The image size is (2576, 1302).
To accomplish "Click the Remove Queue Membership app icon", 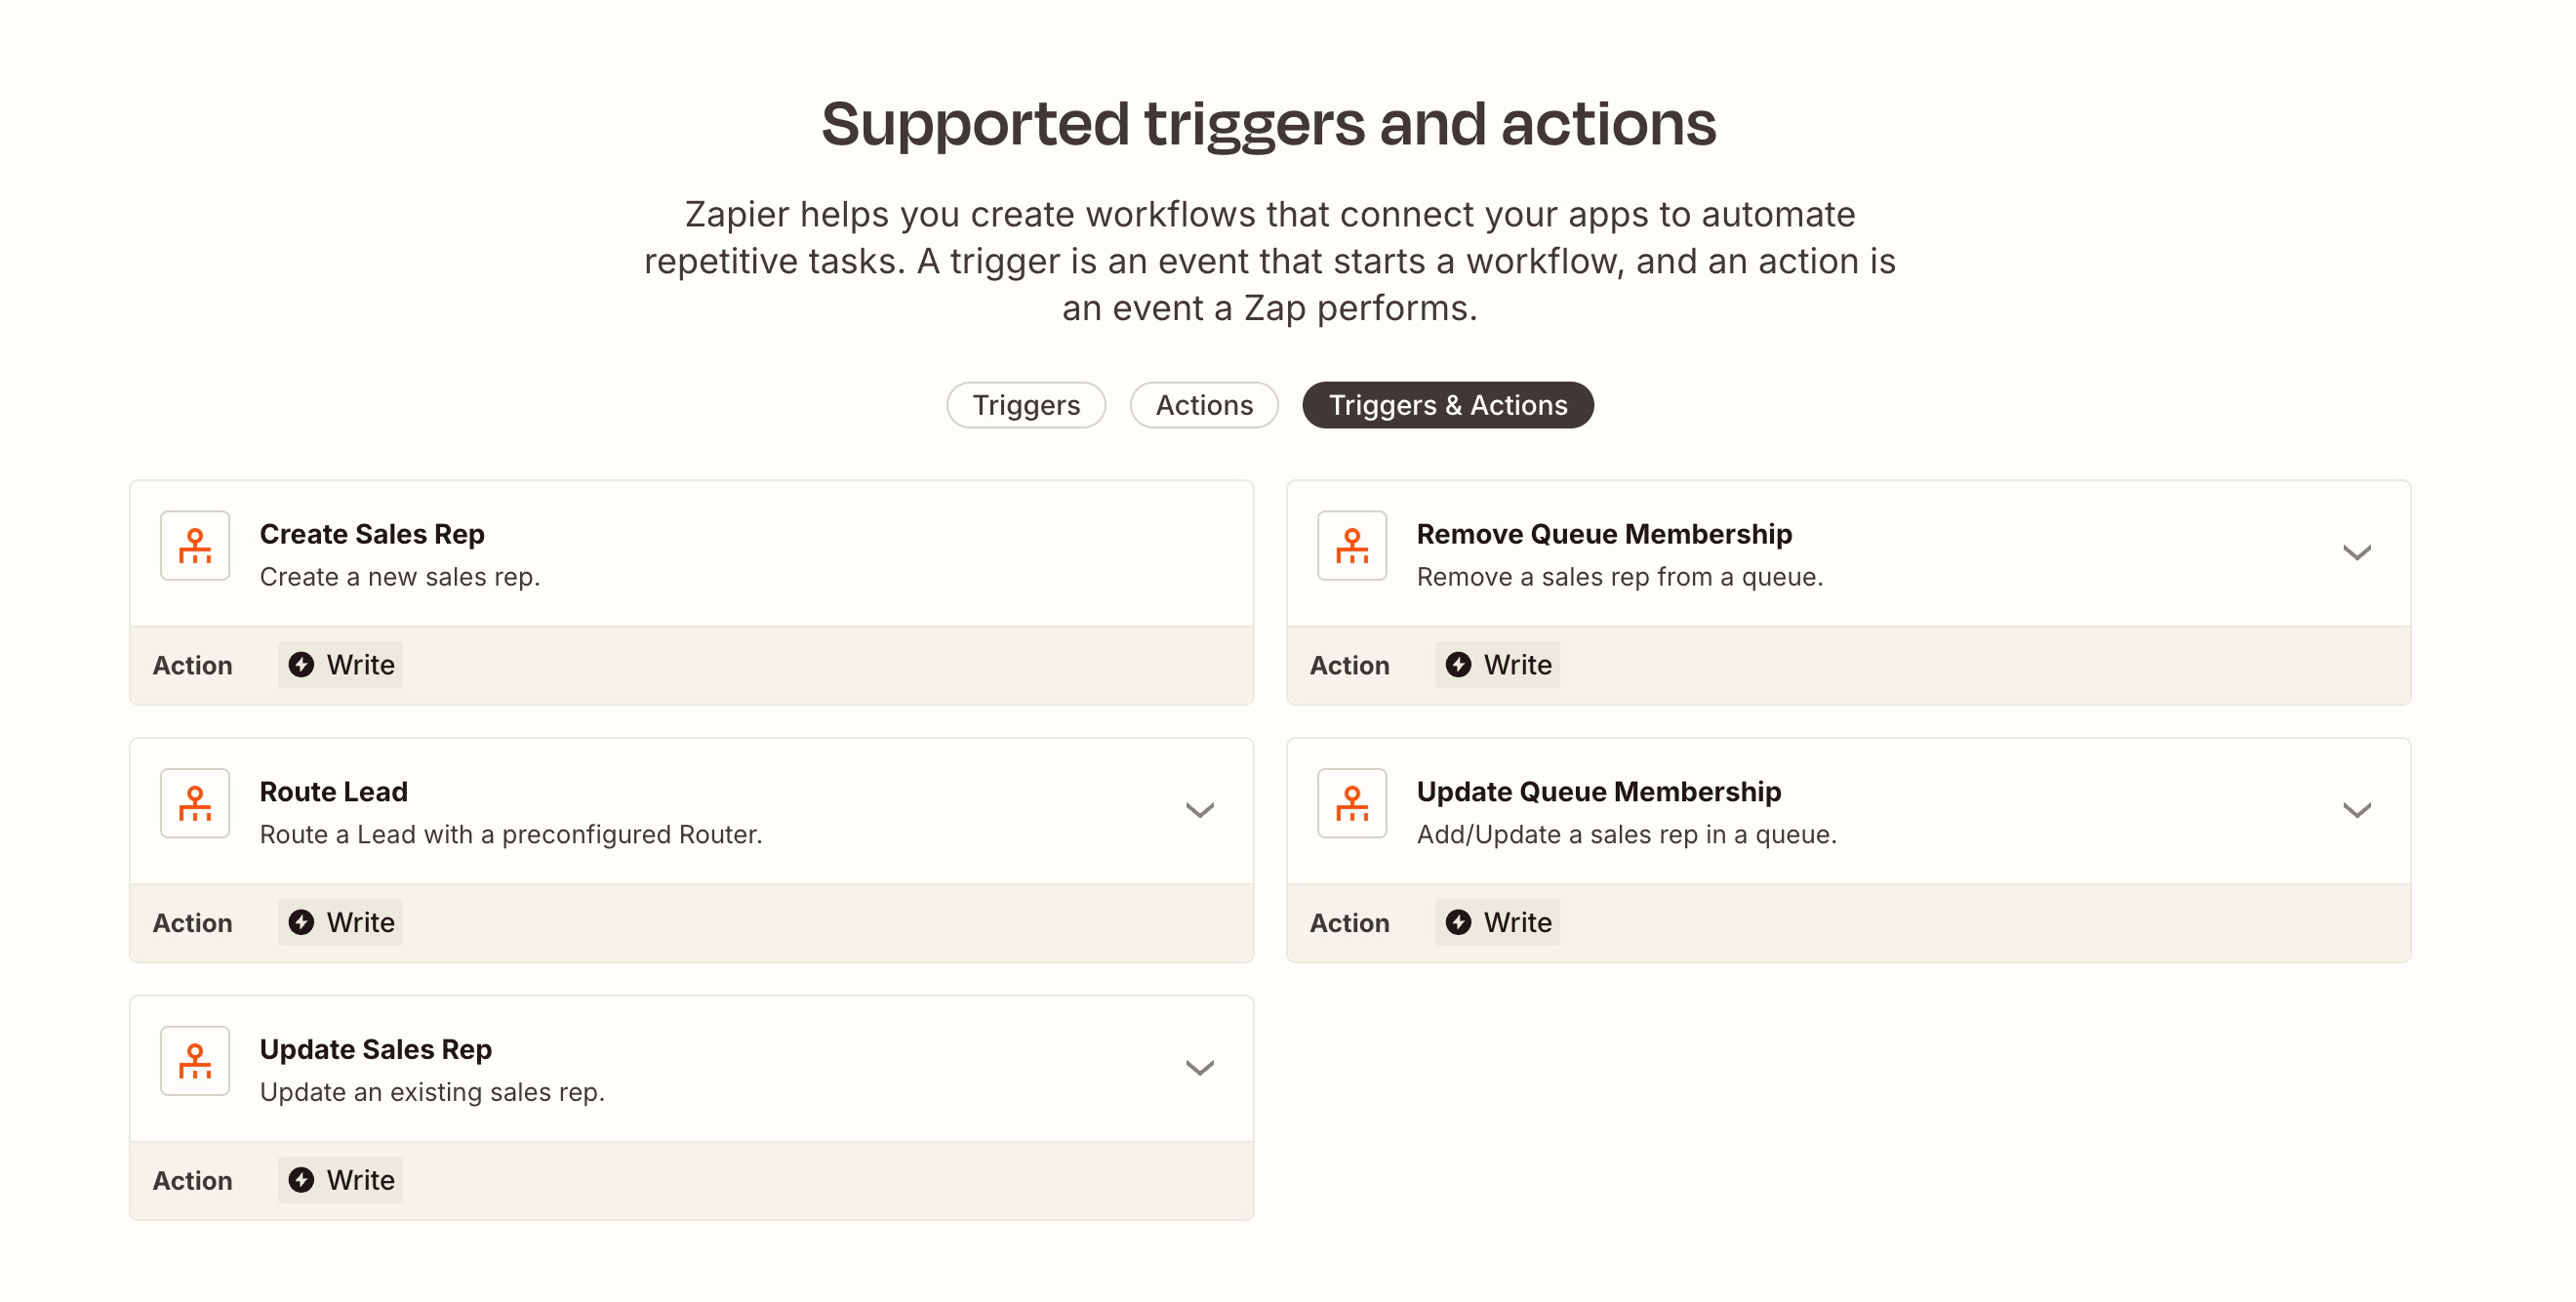I will tap(1351, 546).
